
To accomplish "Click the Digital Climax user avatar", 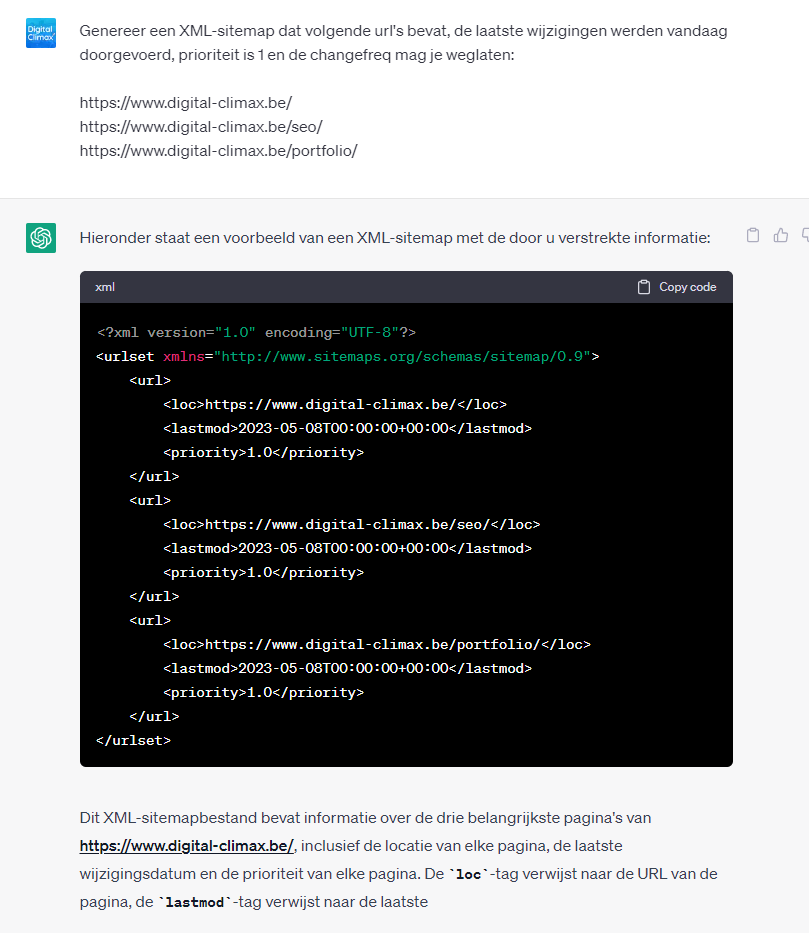I will (41, 33).
